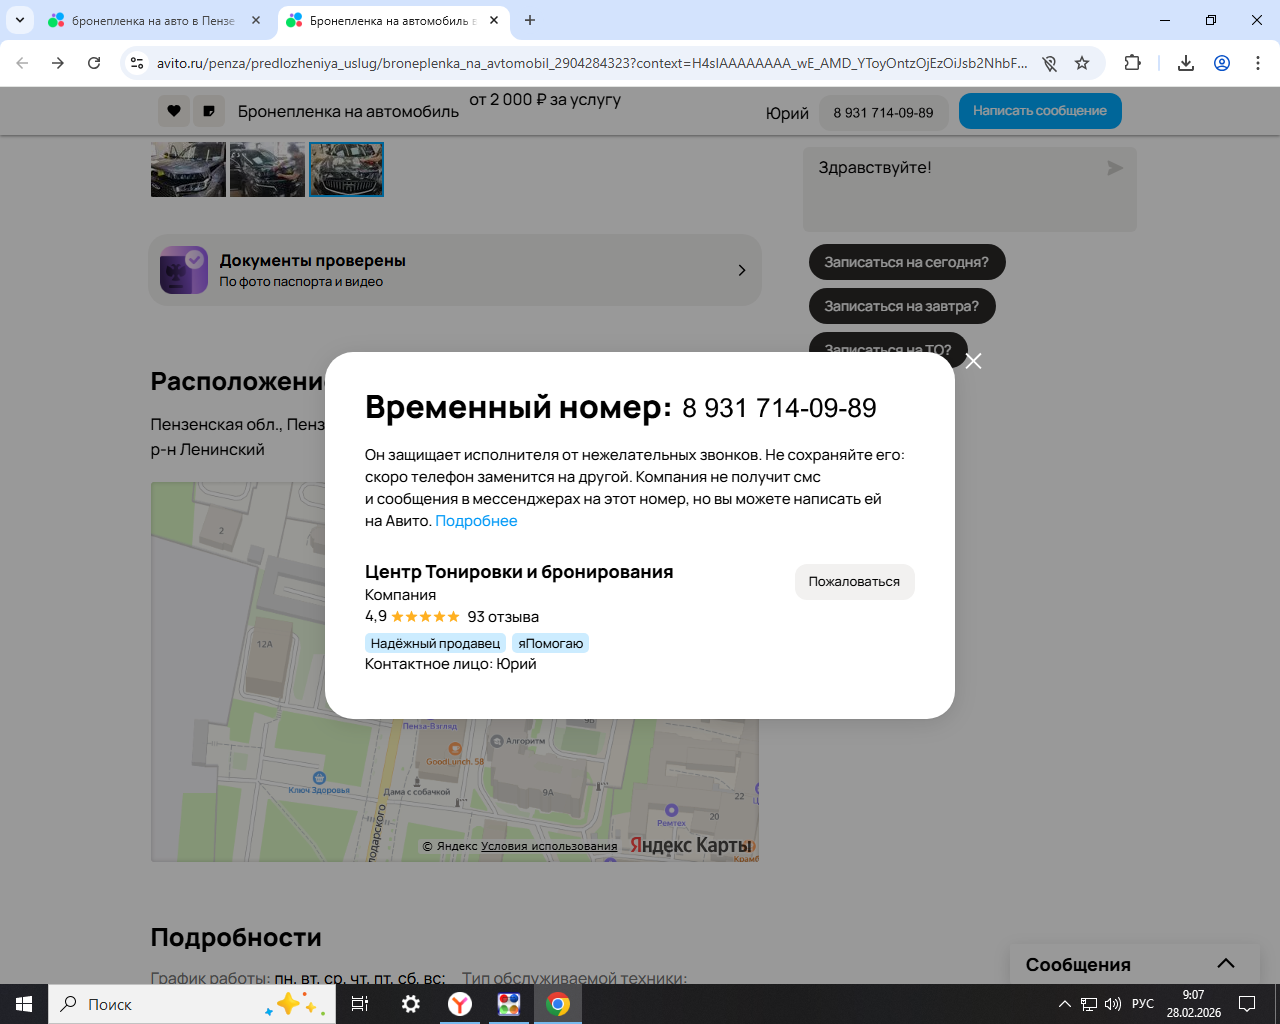Select the first car photo thumbnail

click(188, 169)
